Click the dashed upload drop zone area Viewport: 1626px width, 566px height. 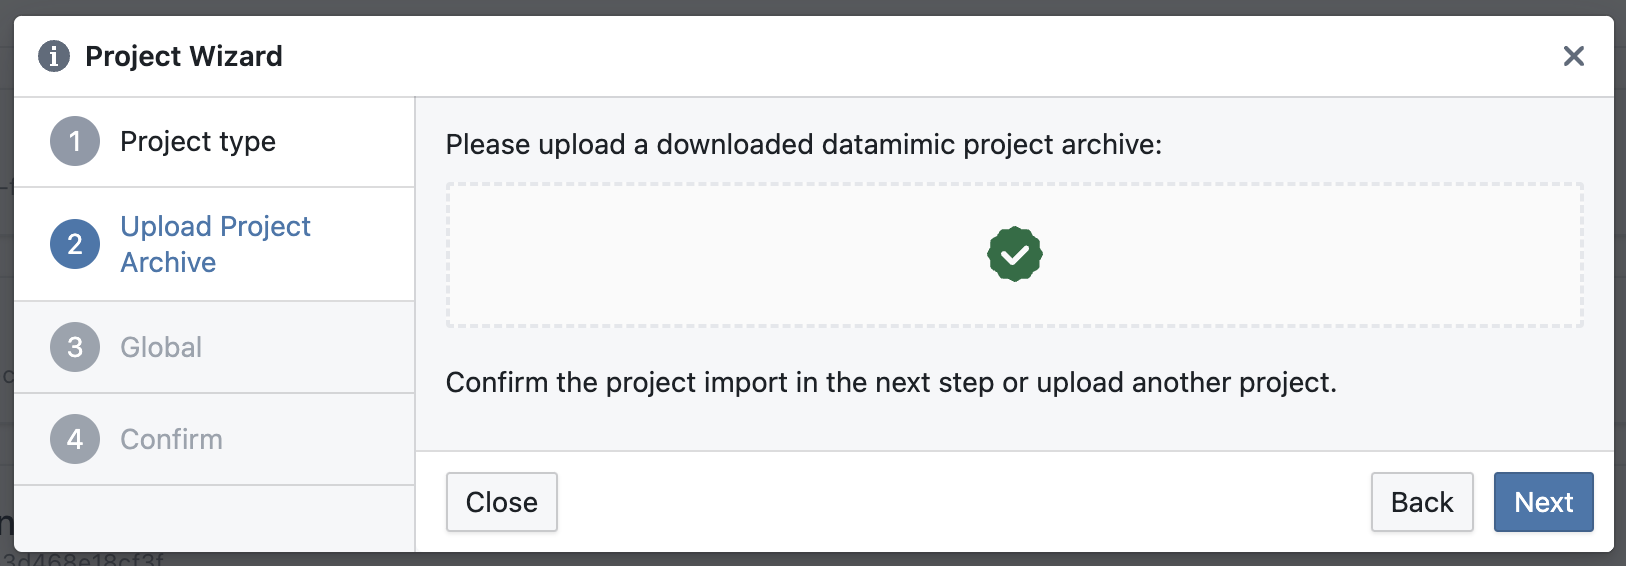(1015, 255)
